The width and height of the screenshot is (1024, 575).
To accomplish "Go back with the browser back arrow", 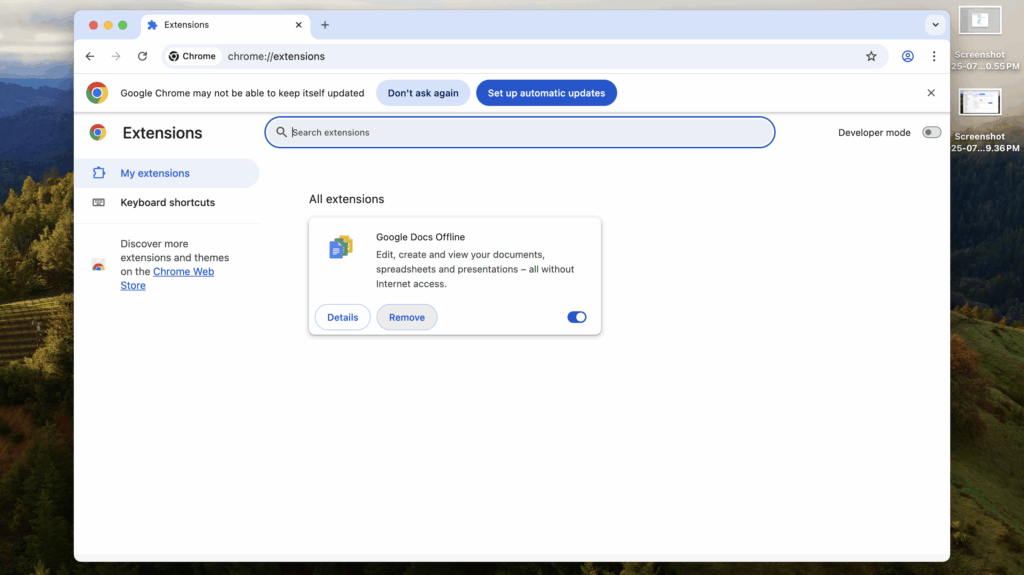I will point(90,56).
